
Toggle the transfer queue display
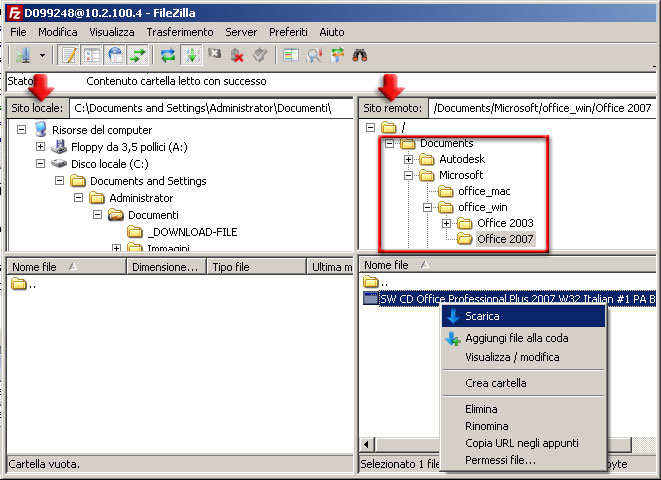137,55
